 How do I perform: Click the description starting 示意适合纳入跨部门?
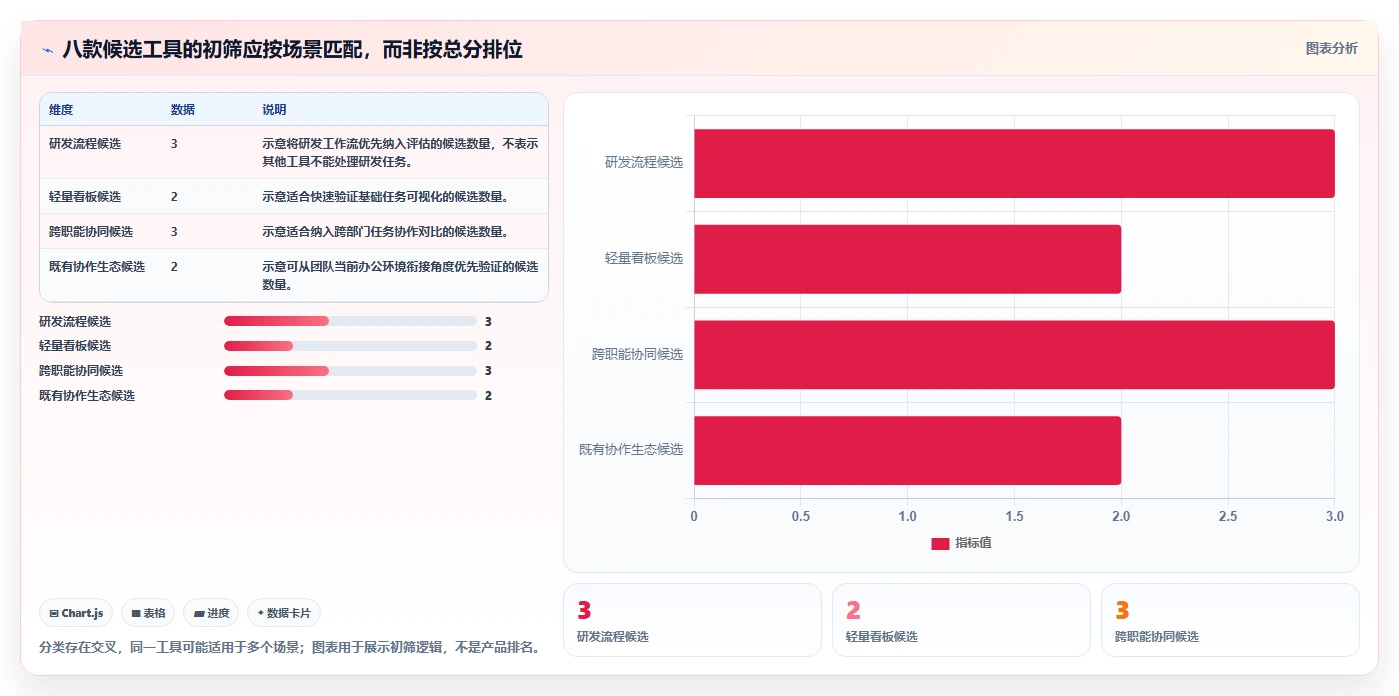386,232
